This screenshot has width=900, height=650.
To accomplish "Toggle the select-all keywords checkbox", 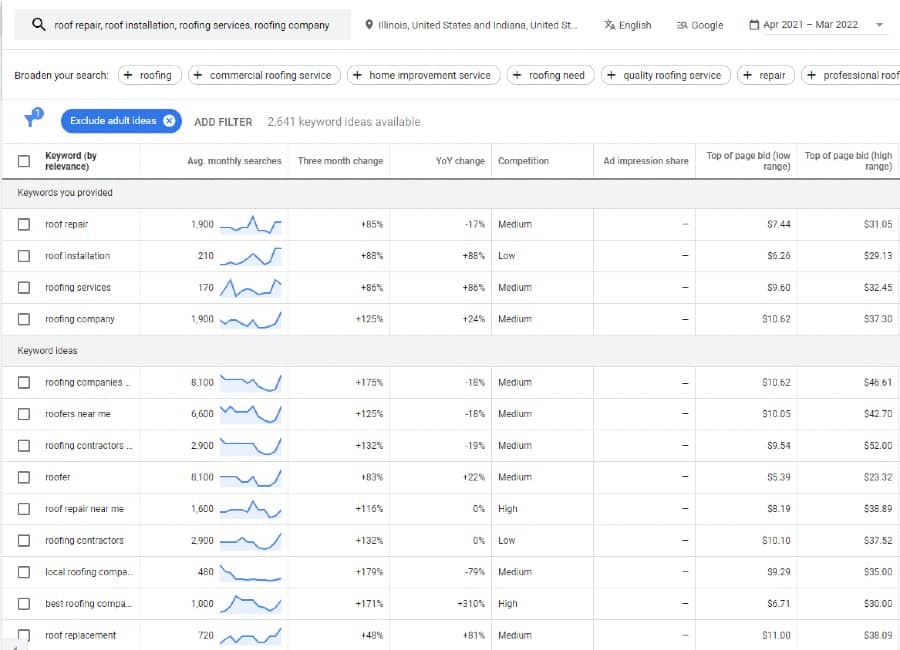I will [x=24, y=161].
